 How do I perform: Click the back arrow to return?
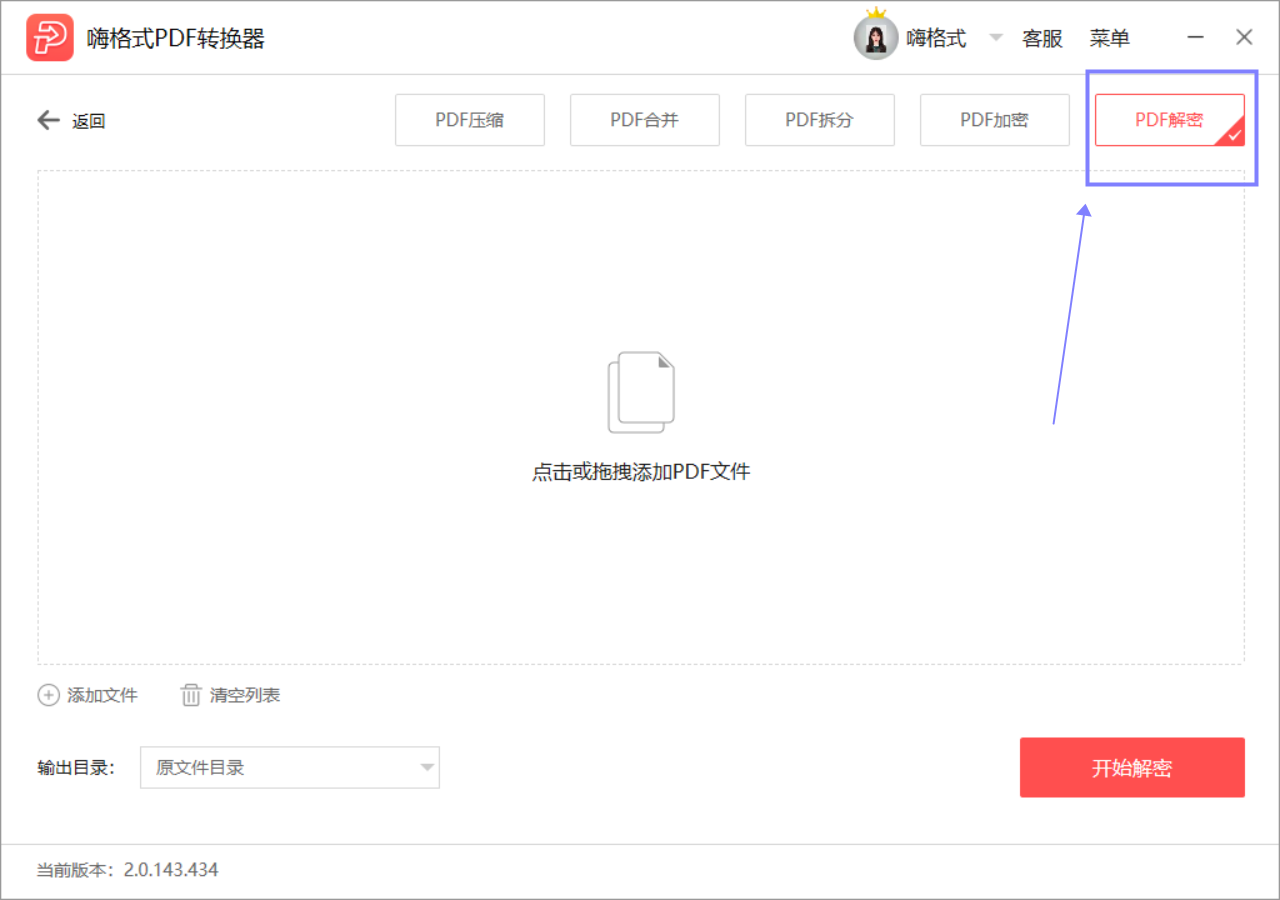pos(47,119)
